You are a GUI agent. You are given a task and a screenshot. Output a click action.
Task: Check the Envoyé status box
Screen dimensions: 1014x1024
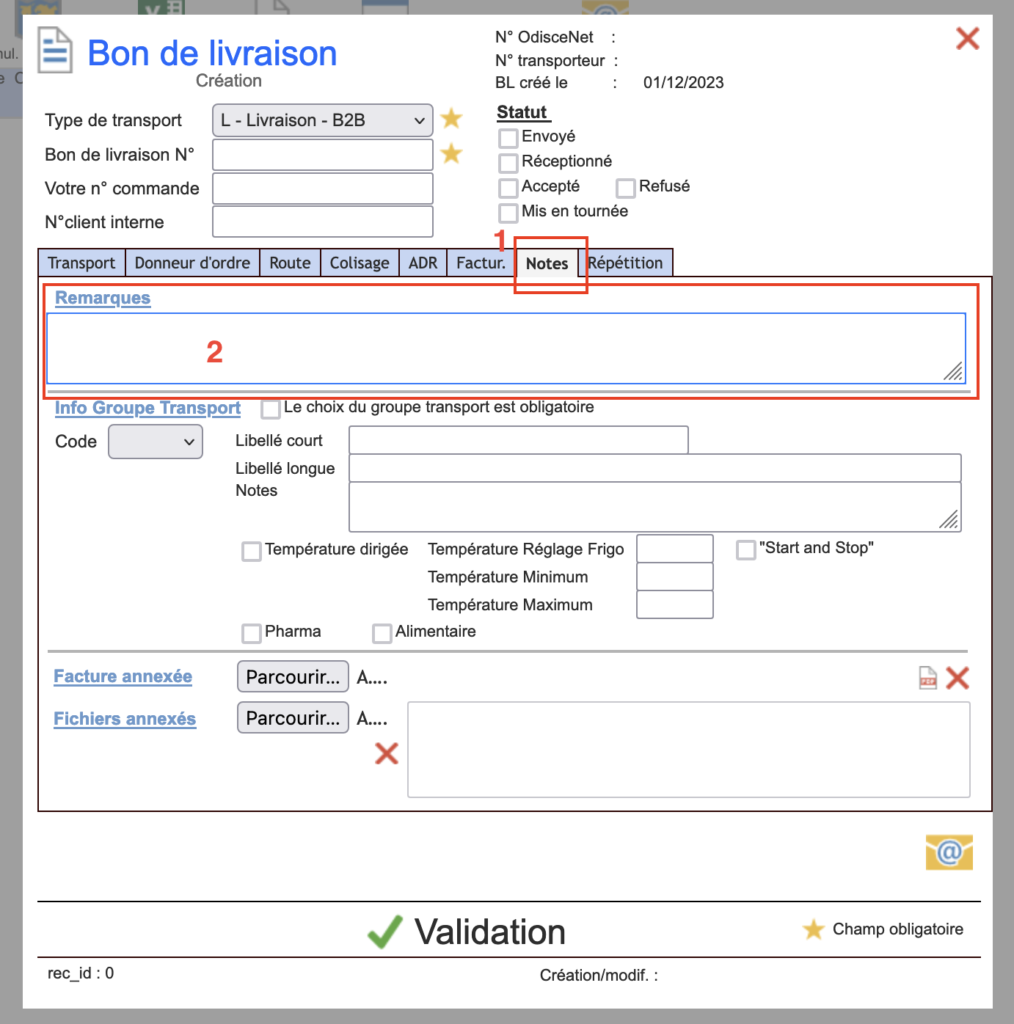[508, 138]
